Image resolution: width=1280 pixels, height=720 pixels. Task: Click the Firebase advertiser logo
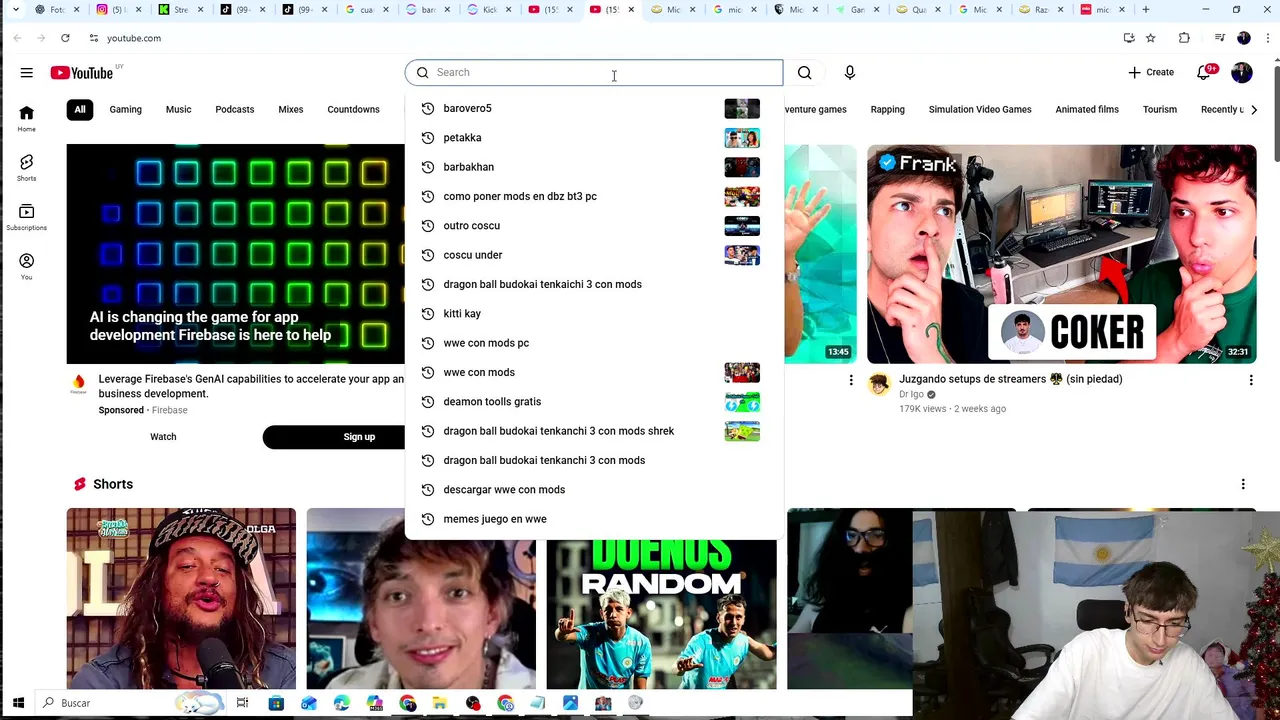(78, 385)
